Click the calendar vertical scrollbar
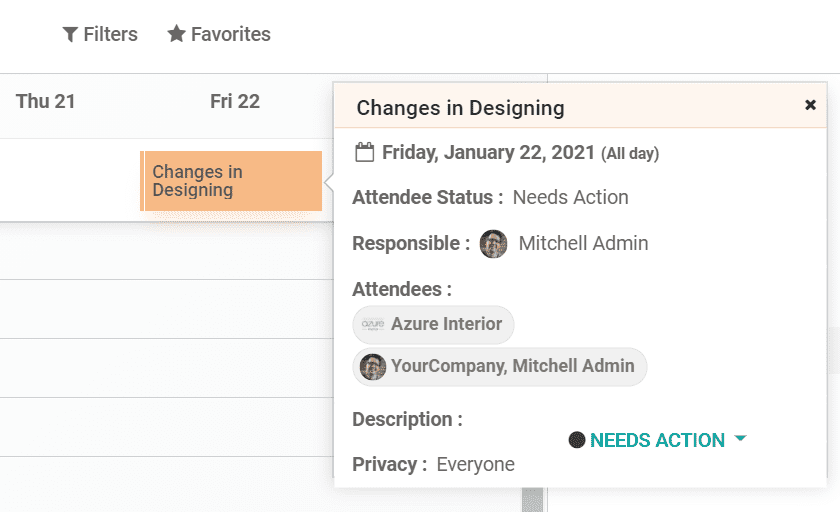This screenshot has height=512, width=840. click(533, 498)
